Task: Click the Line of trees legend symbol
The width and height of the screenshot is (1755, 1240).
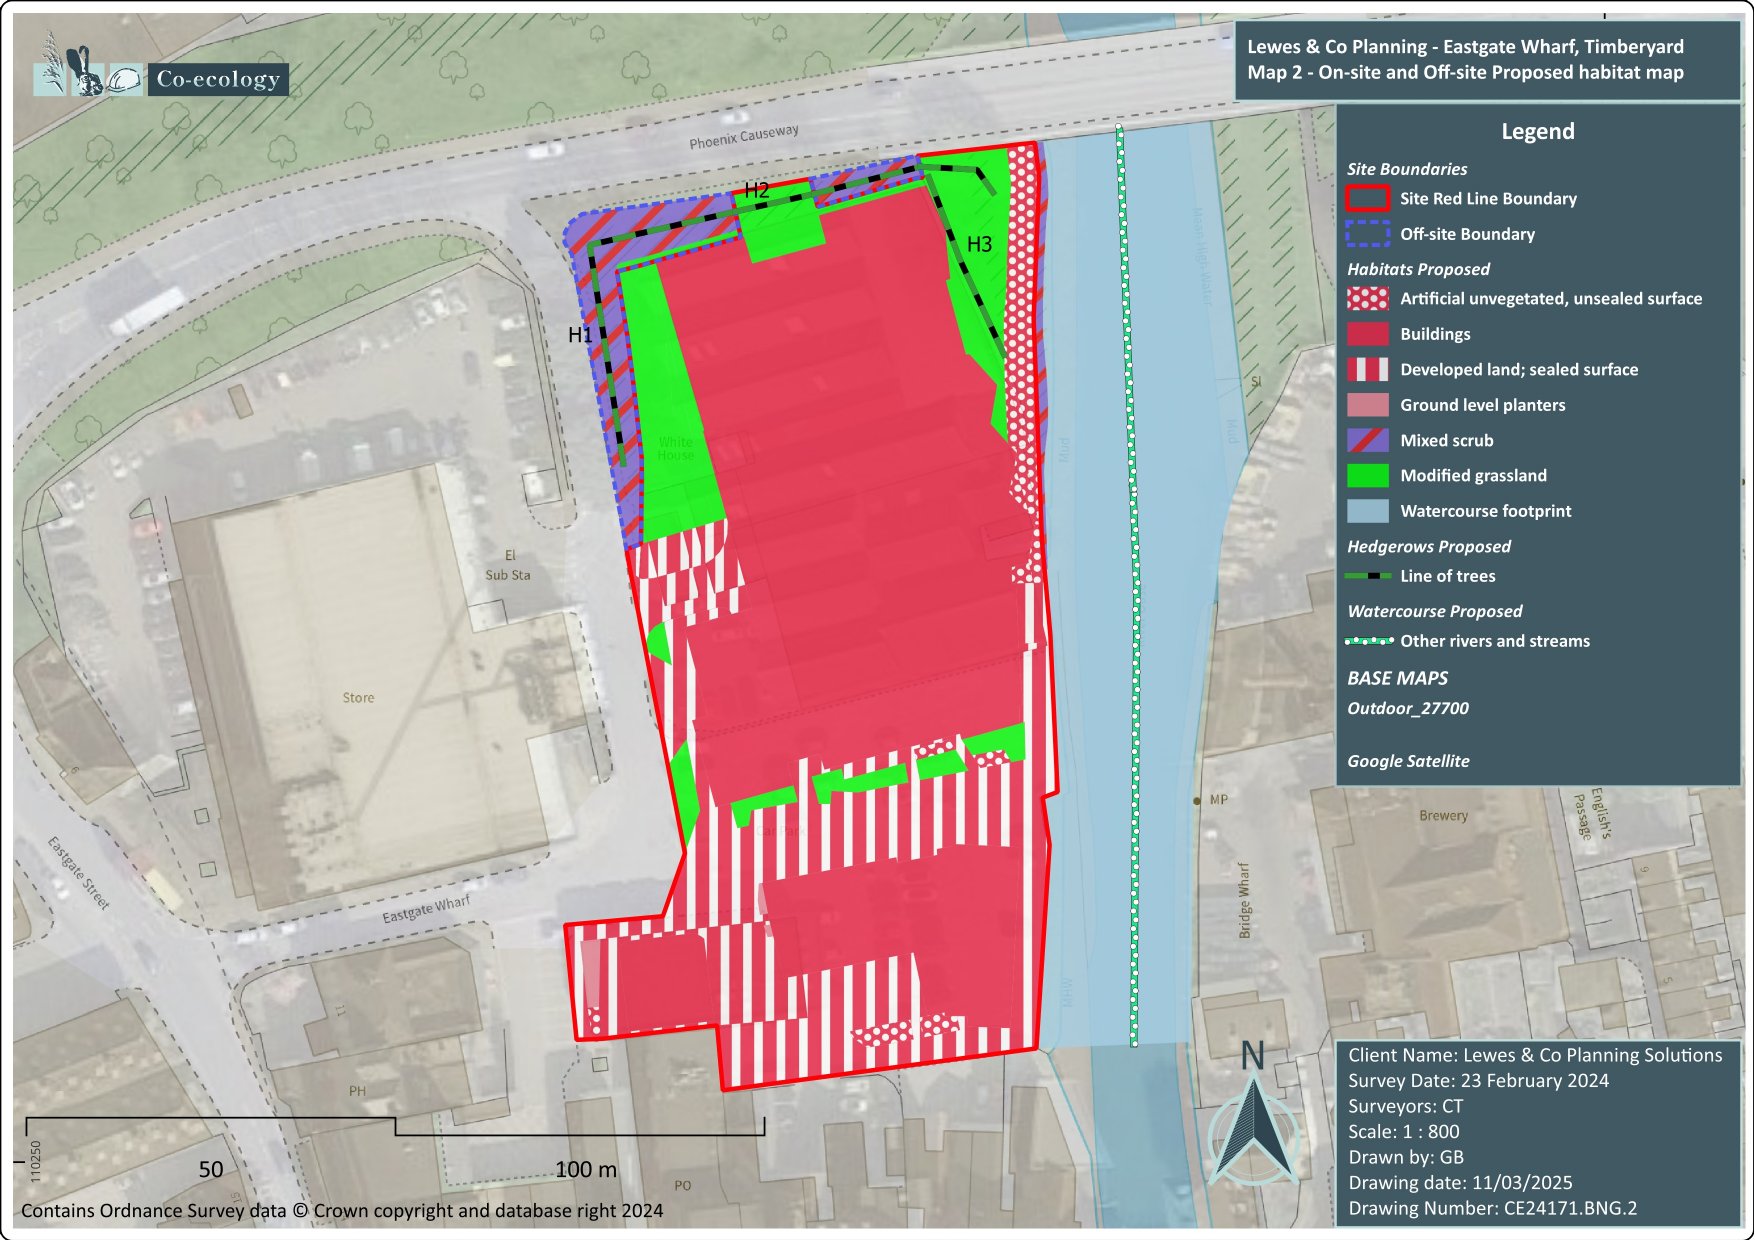Action: pos(1367,577)
